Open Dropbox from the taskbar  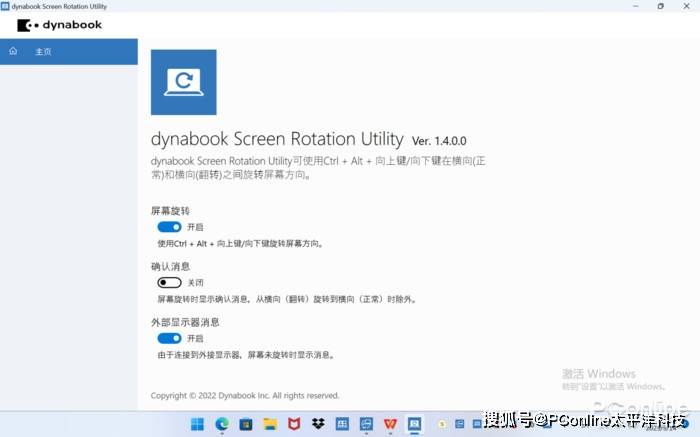pos(318,424)
